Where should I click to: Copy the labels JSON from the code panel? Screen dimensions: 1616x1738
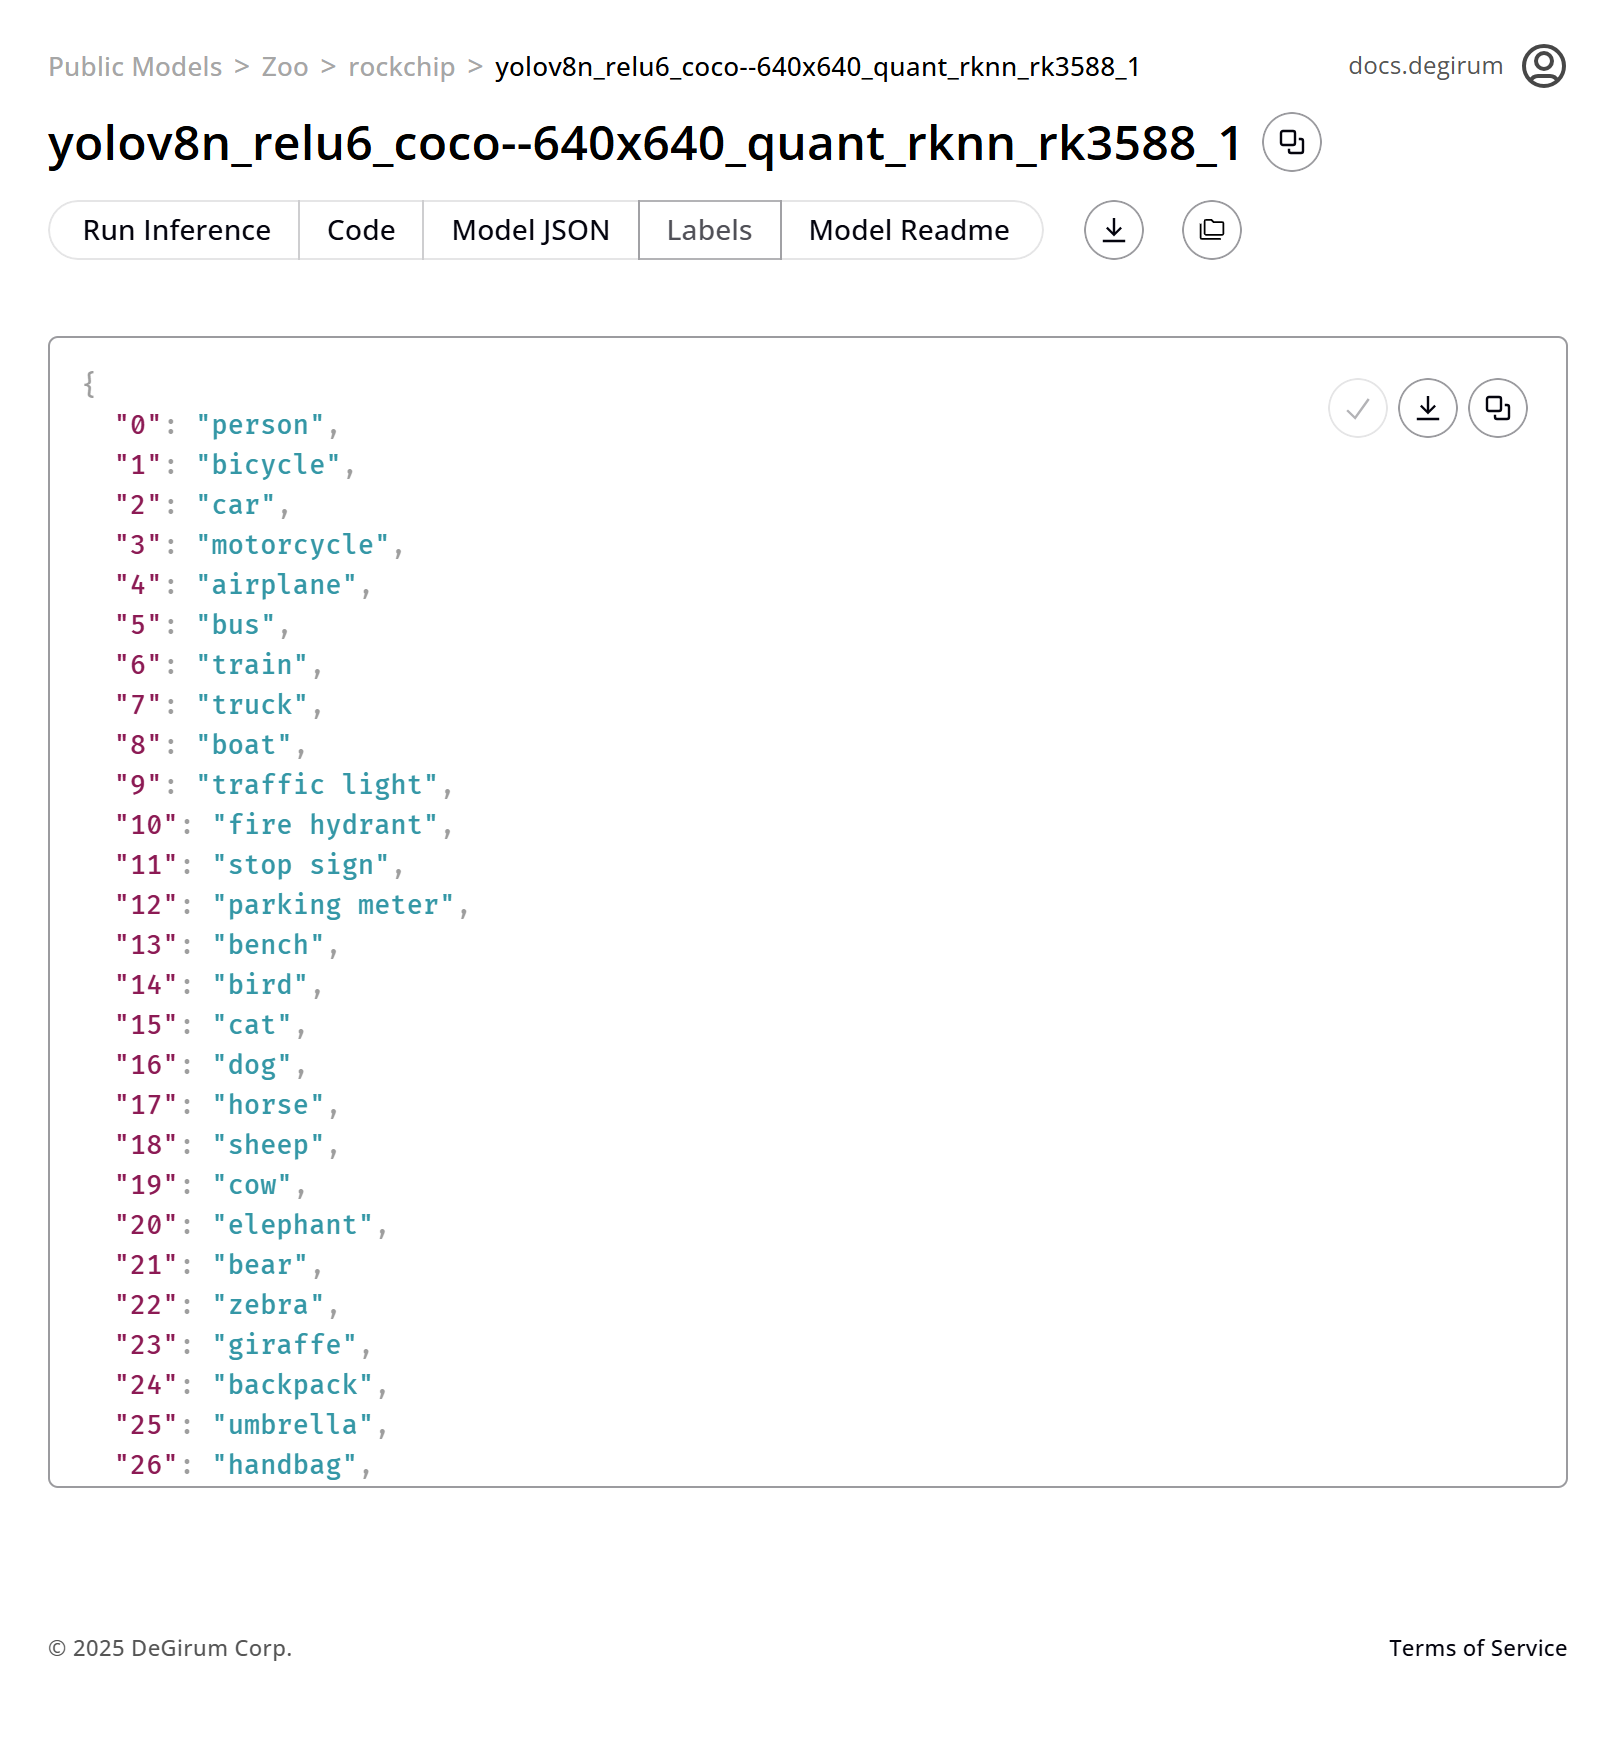pyautogui.click(x=1497, y=408)
